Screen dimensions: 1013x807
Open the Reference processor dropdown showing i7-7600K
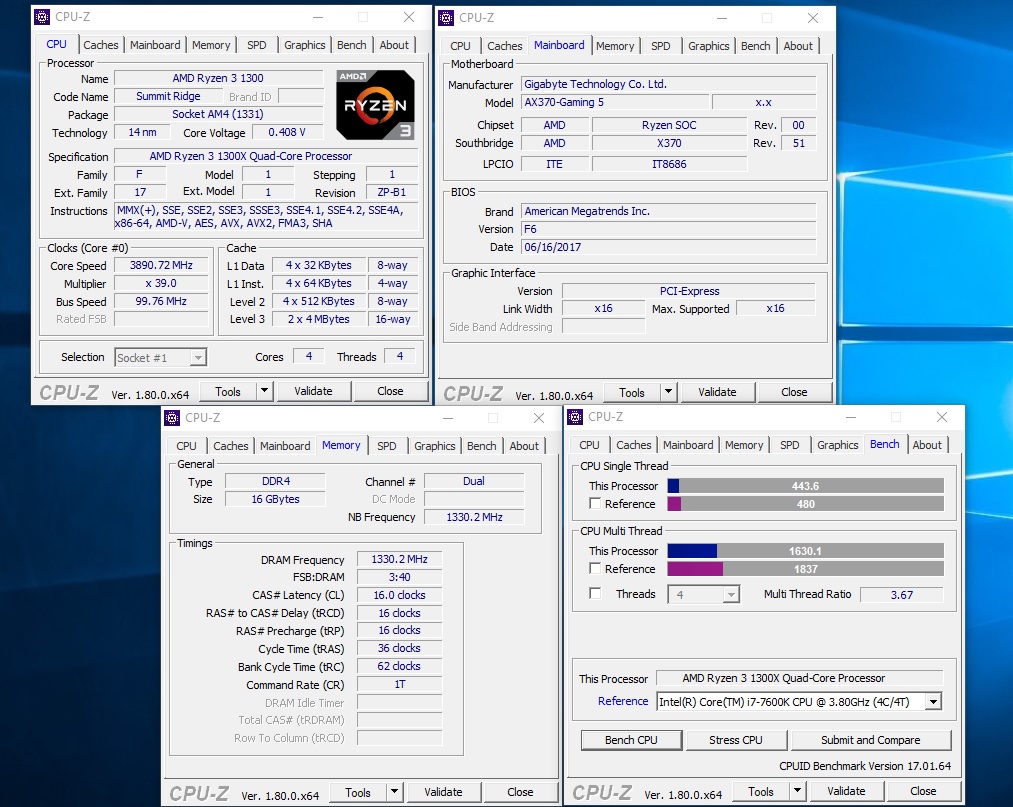(x=933, y=702)
